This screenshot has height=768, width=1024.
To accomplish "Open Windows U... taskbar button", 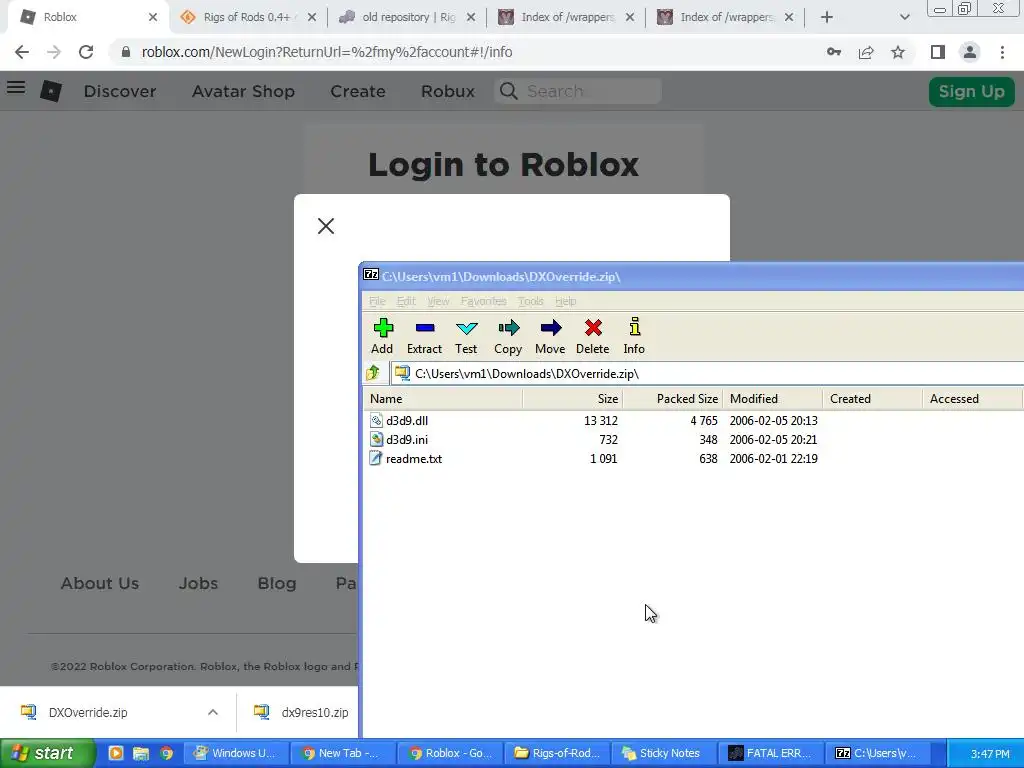I will (235, 753).
